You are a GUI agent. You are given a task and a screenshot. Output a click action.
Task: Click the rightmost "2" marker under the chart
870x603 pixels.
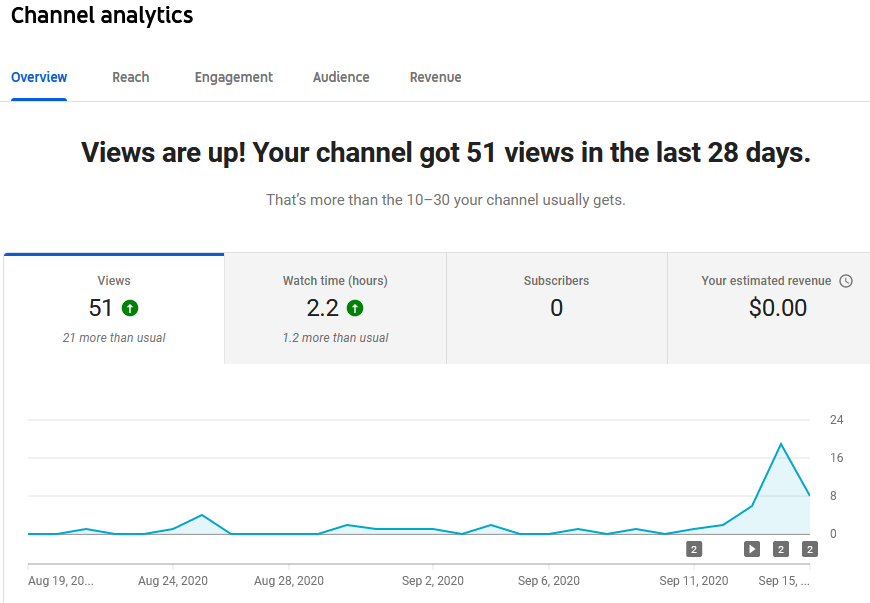tap(810, 548)
